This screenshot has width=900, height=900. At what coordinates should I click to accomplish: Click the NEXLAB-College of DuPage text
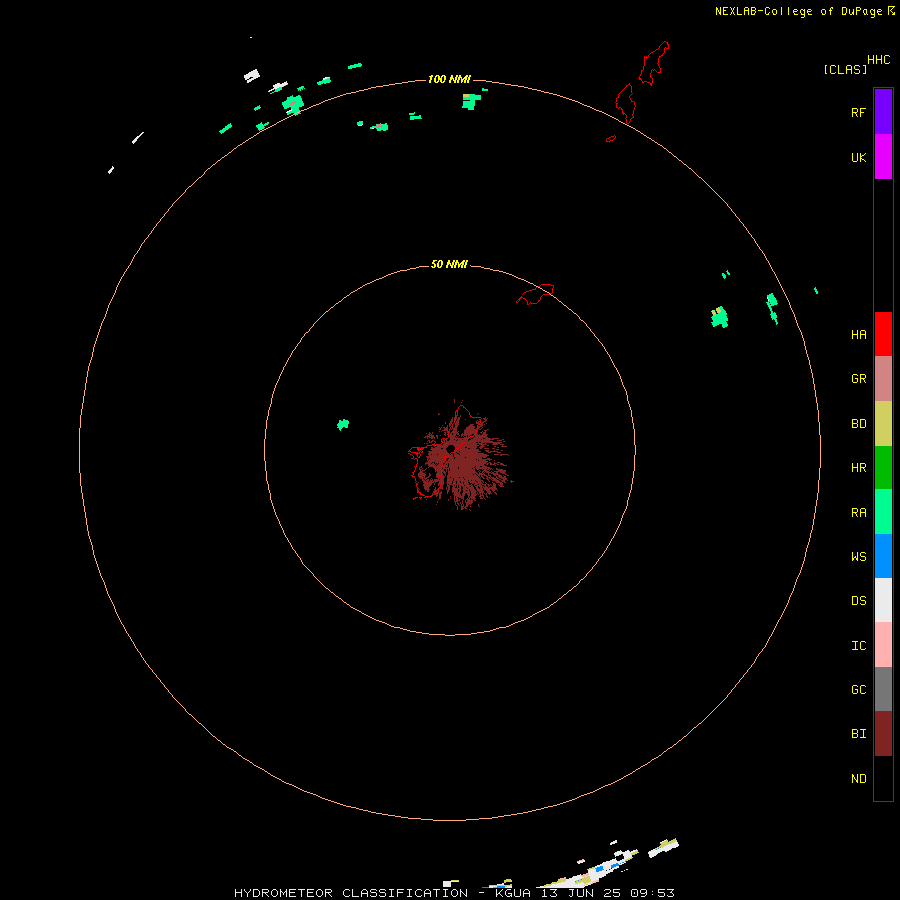[x=798, y=11]
